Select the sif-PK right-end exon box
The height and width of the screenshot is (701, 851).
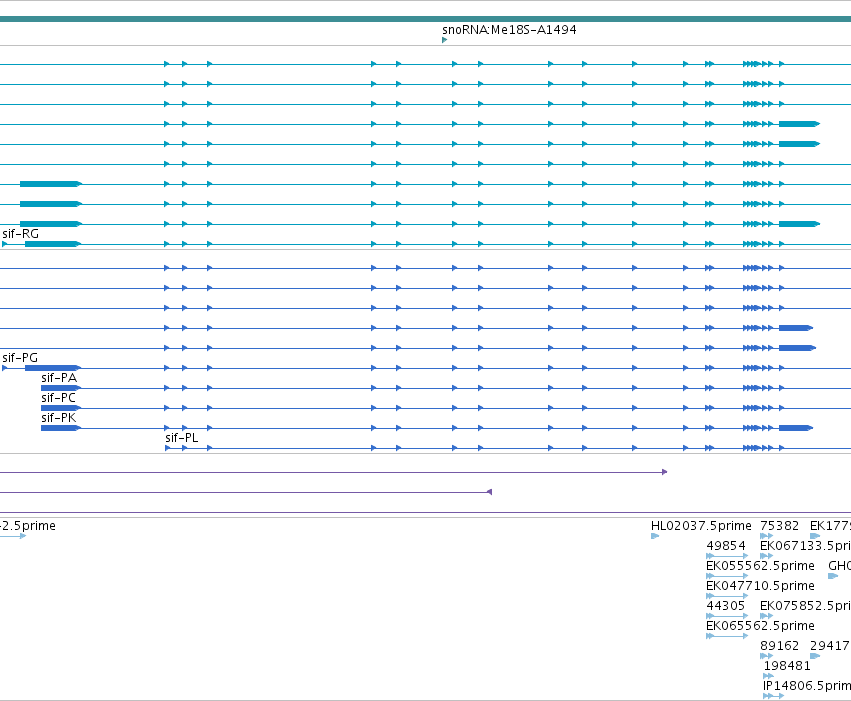(796, 428)
